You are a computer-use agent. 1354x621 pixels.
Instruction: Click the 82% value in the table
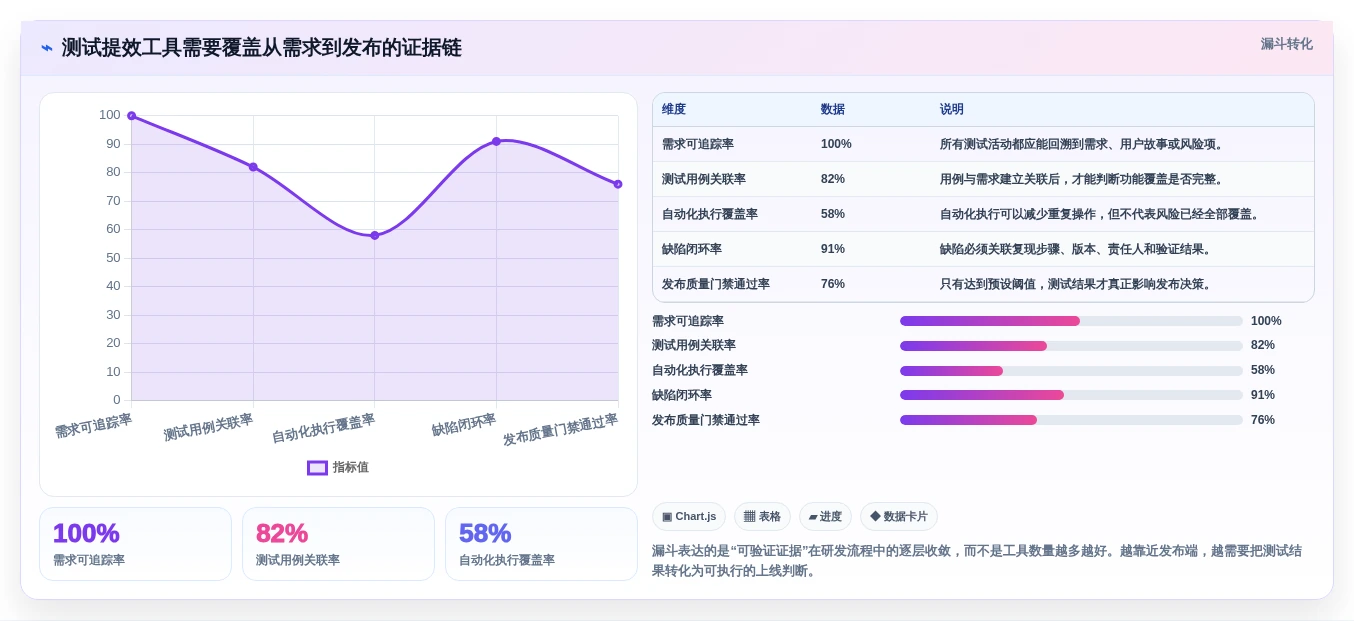point(833,179)
